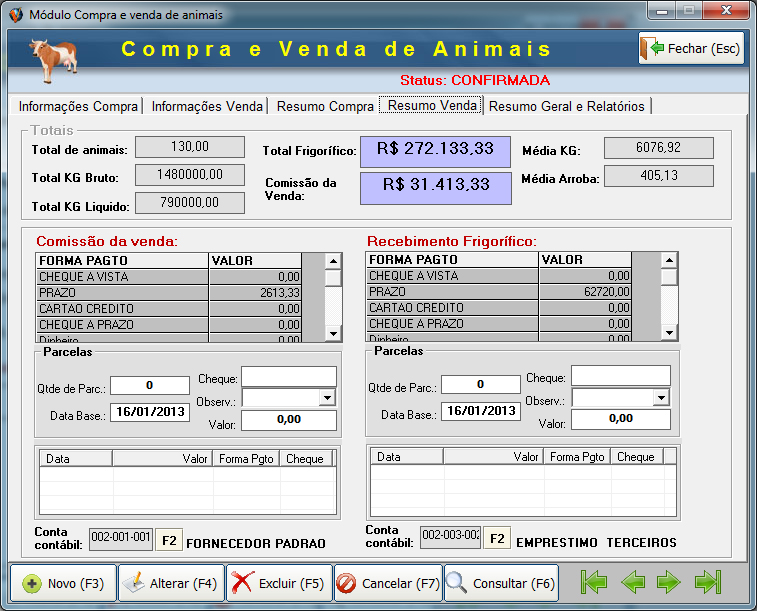Screen dimensions: 757x611
Task: Select PRAZO row in Comissão da venda
Action: point(169,292)
